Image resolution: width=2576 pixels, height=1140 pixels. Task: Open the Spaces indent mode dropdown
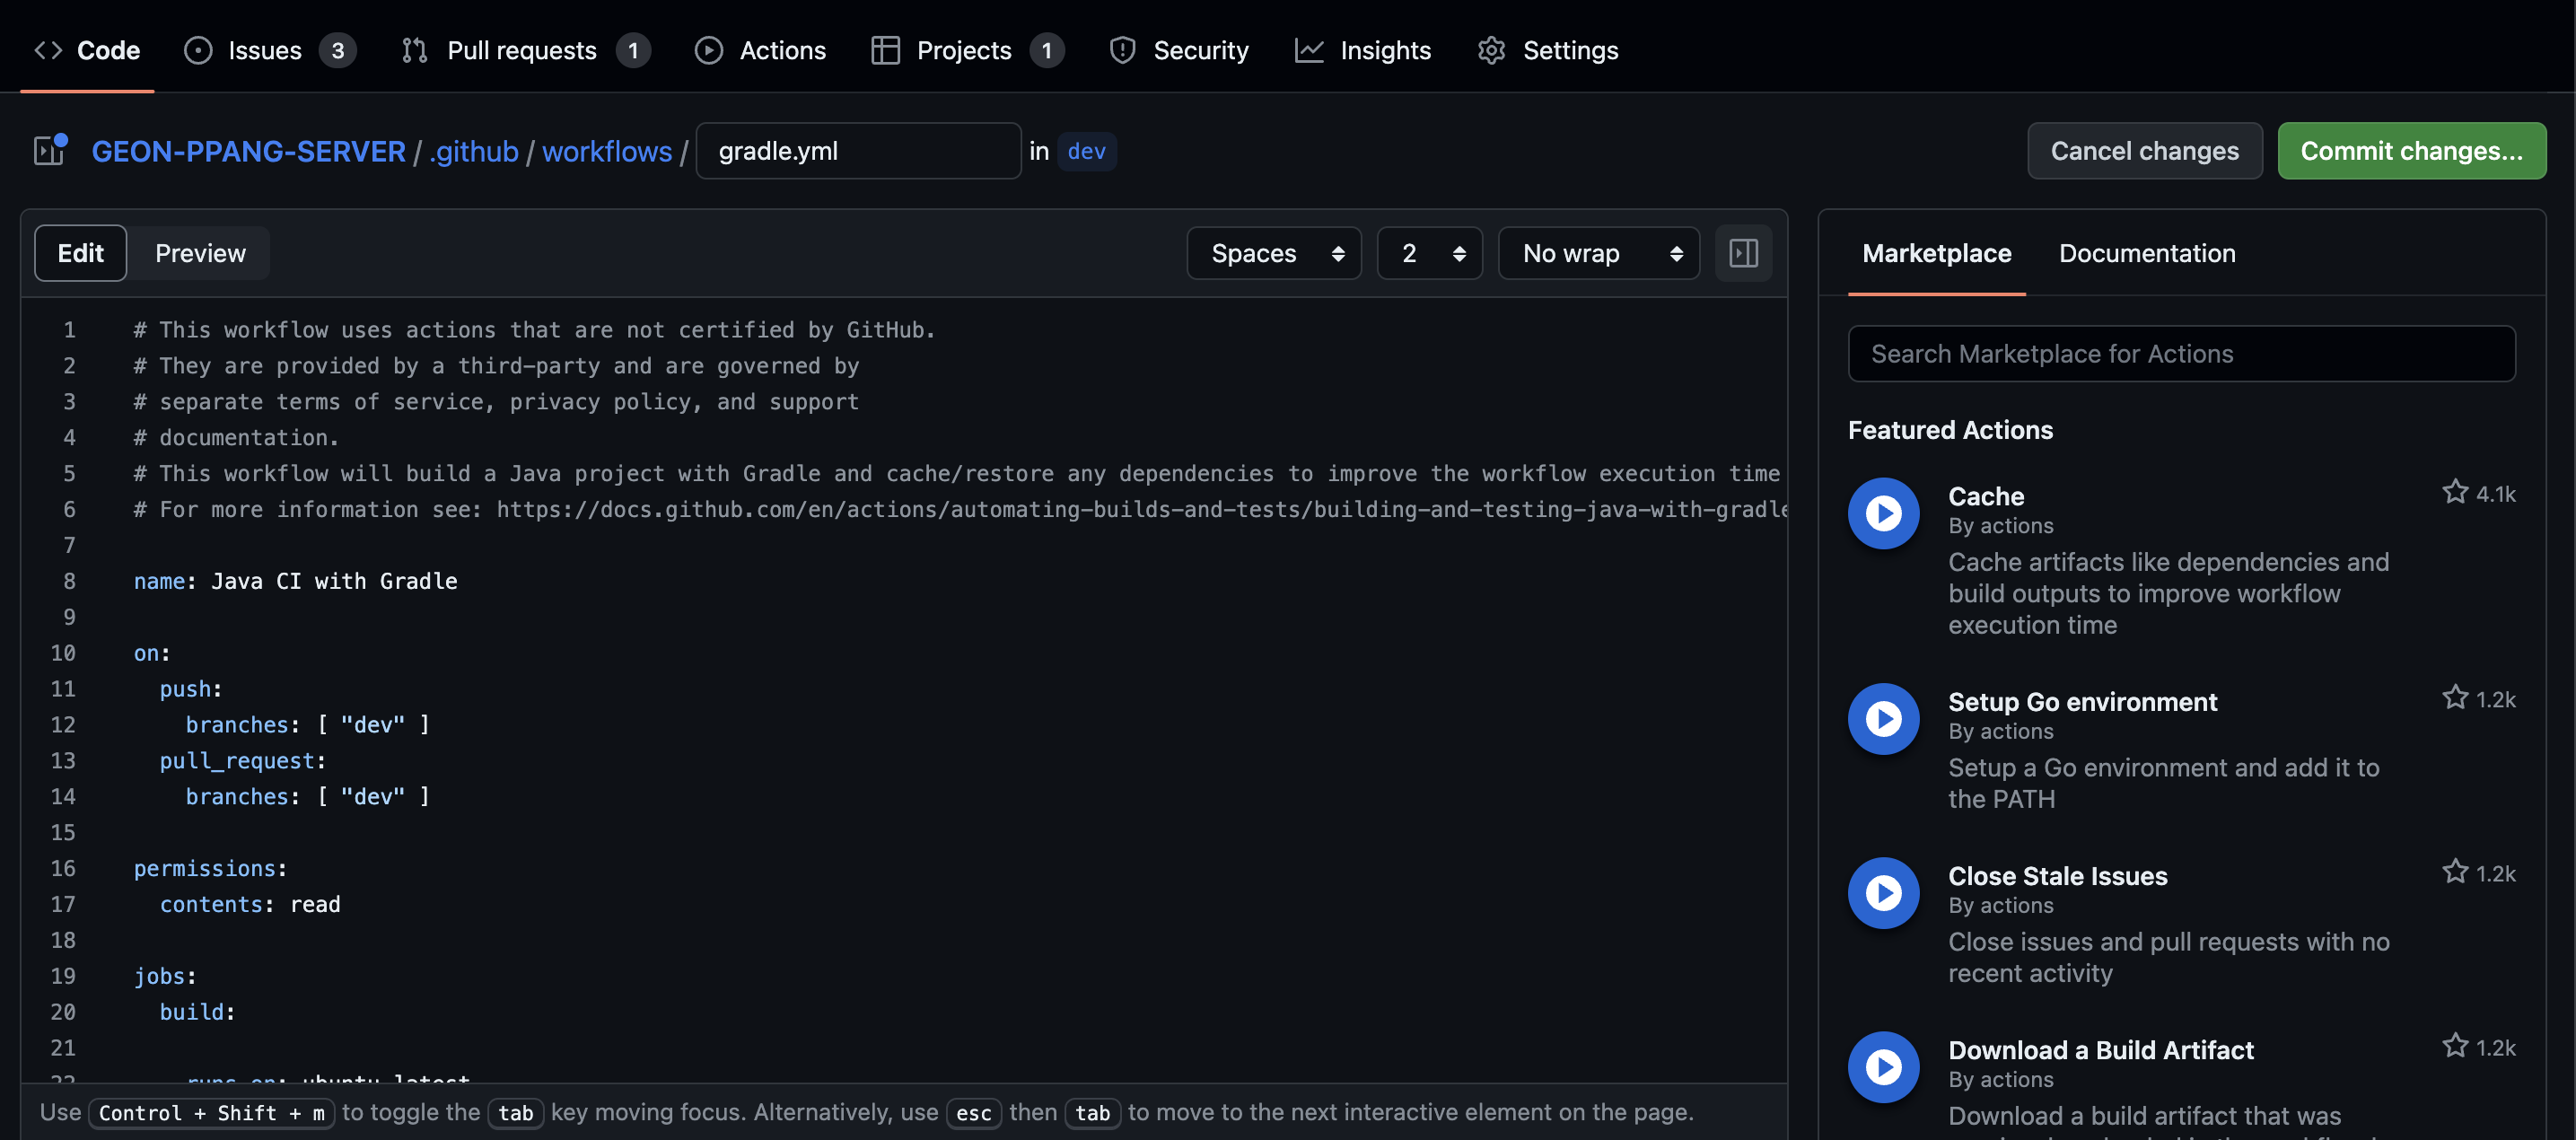[1273, 253]
